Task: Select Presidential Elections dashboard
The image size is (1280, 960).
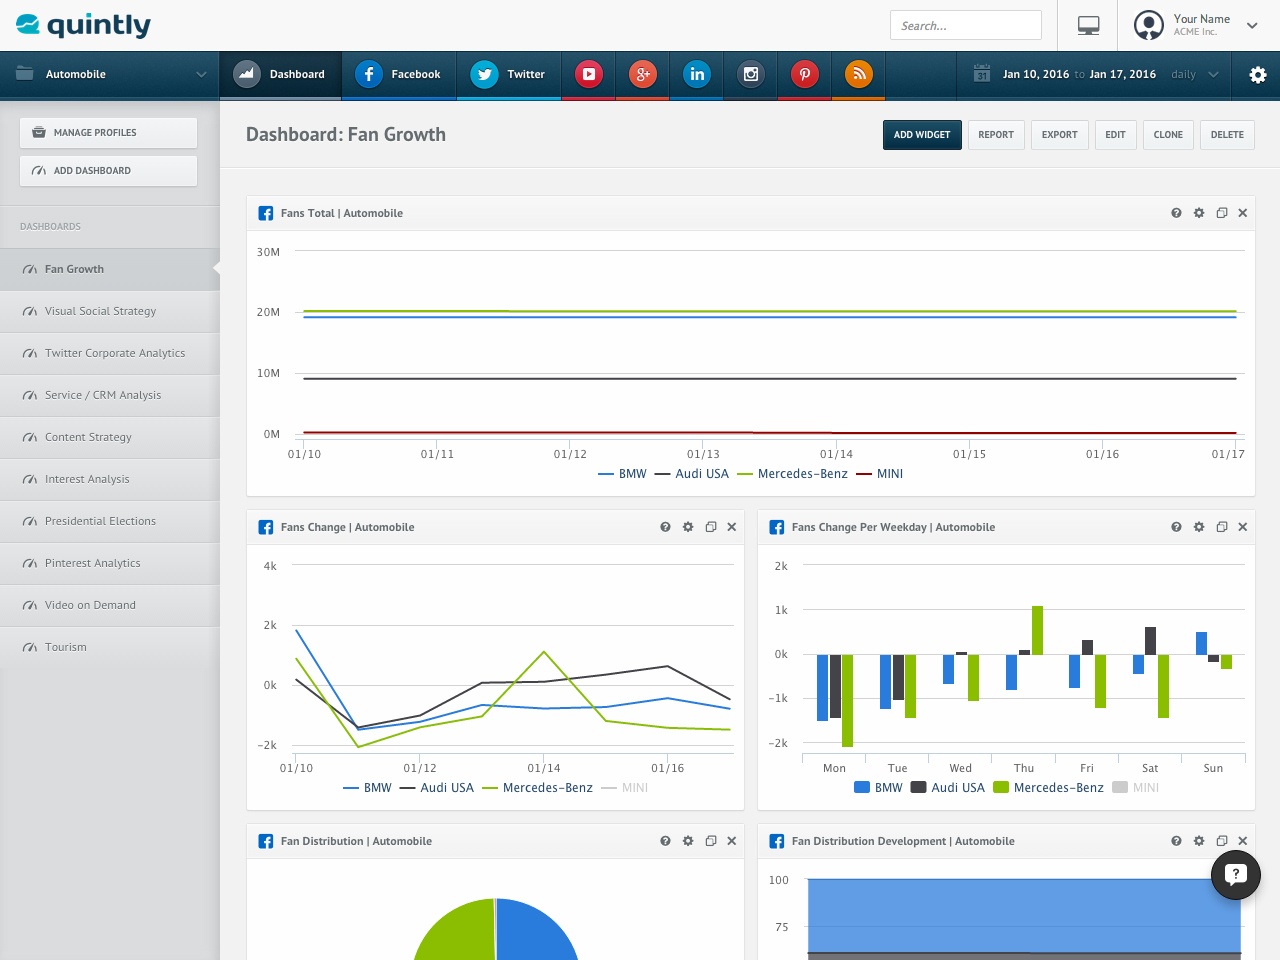Action: [x=110, y=521]
